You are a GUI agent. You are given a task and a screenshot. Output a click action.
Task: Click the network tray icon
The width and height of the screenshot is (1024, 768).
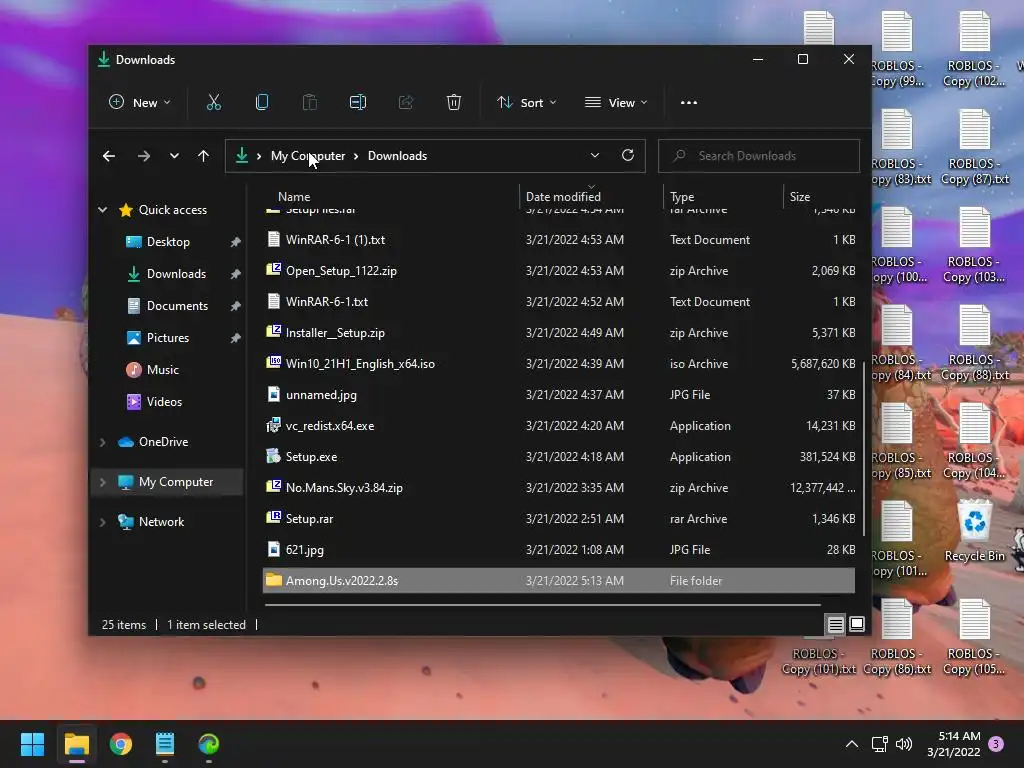[x=879, y=744]
